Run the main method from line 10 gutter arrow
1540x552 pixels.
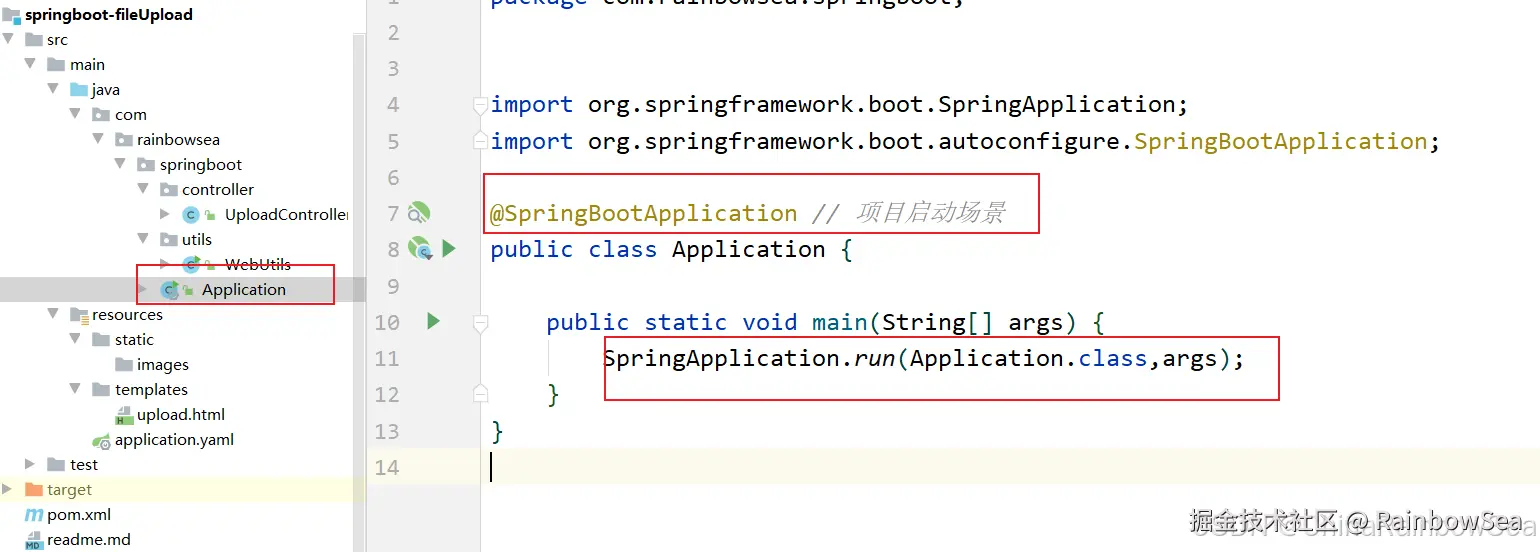click(433, 321)
